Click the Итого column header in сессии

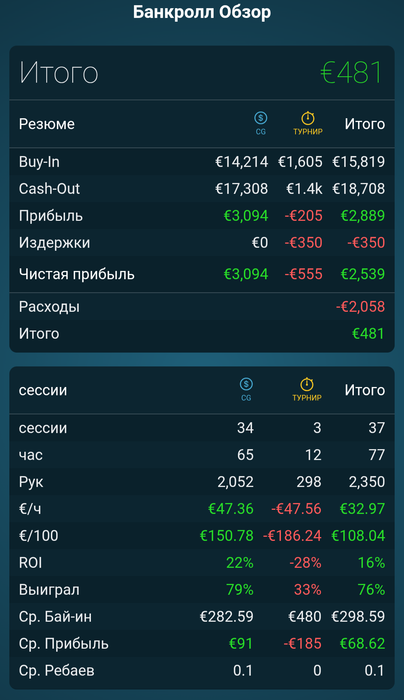pyautogui.click(x=364, y=390)
